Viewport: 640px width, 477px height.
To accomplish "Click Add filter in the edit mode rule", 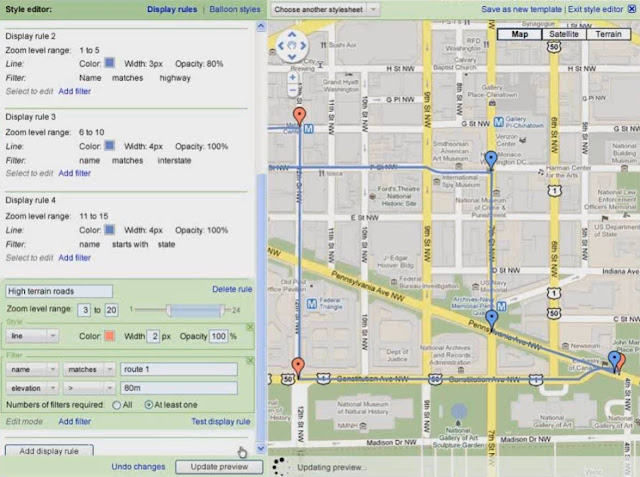I will coord(74,422).
